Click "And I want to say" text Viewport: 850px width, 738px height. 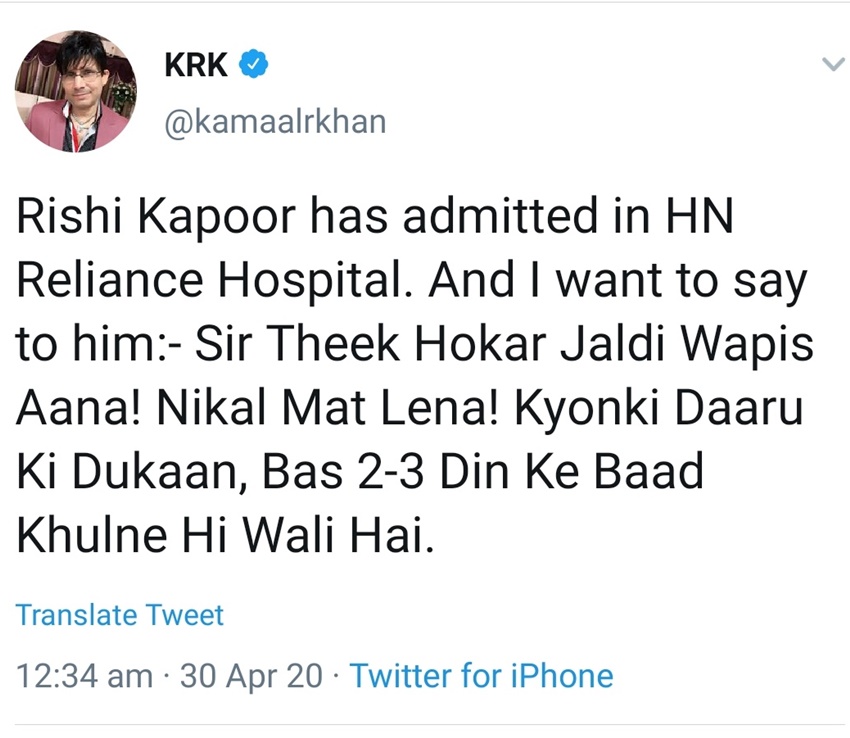(617, 284)
